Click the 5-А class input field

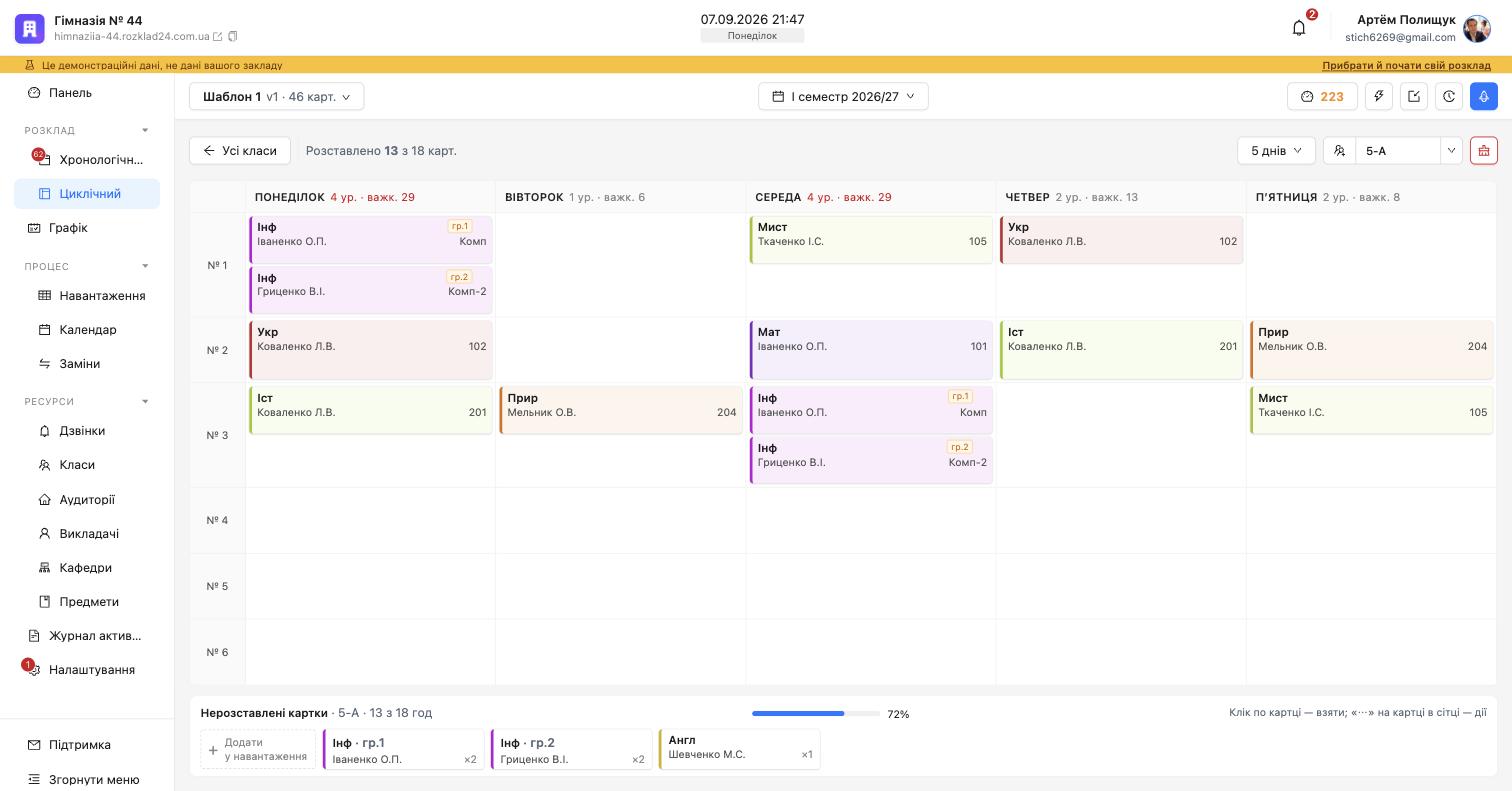tap(1398, 151)
